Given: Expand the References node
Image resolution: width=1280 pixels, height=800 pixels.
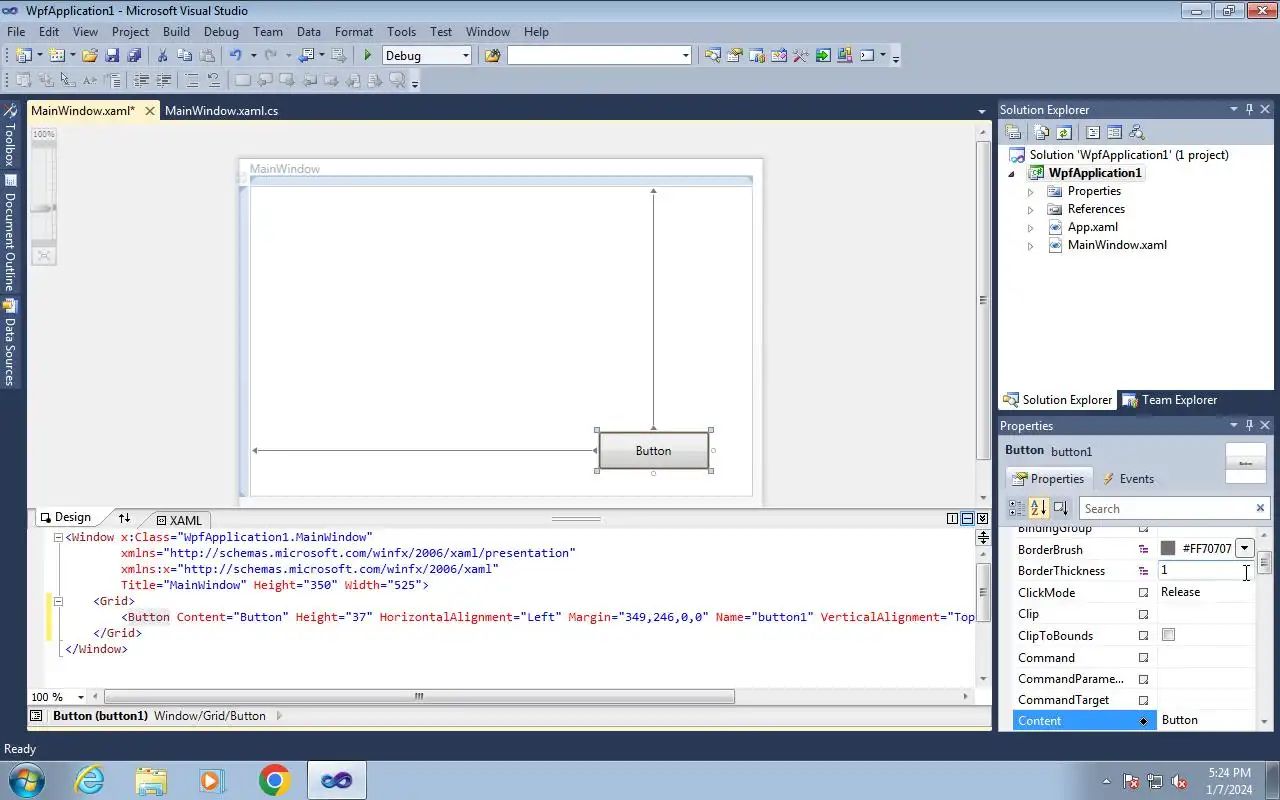Looking at the screenshot, I should (1031, 209).
